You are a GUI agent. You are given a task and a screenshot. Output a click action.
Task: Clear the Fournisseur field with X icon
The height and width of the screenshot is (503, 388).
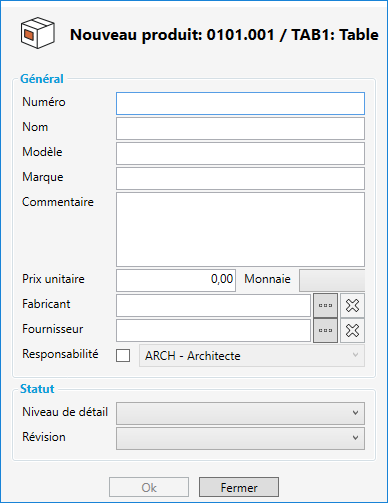pyautogui.click(x=352, y=330)
